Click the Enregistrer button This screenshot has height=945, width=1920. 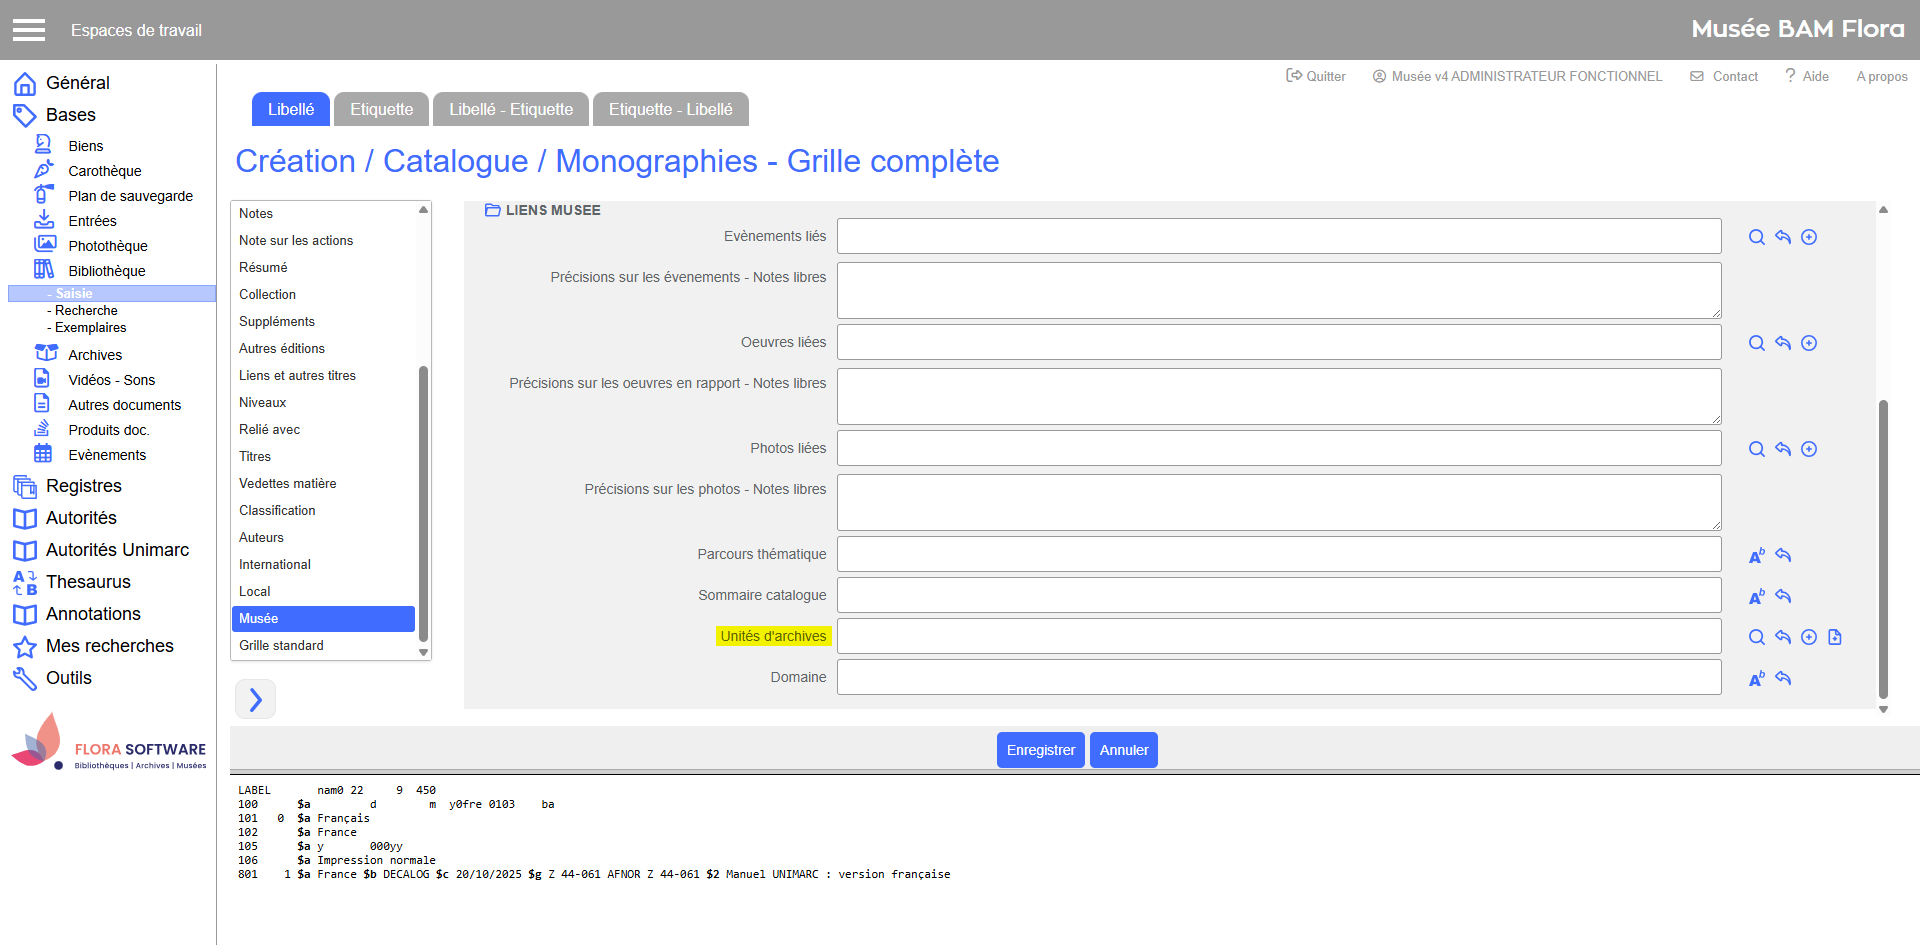coord(1040,750)
